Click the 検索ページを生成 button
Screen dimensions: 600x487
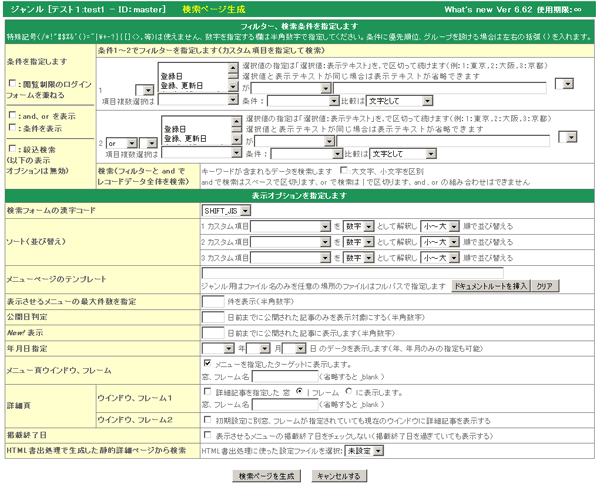click(x=266, y=476)
